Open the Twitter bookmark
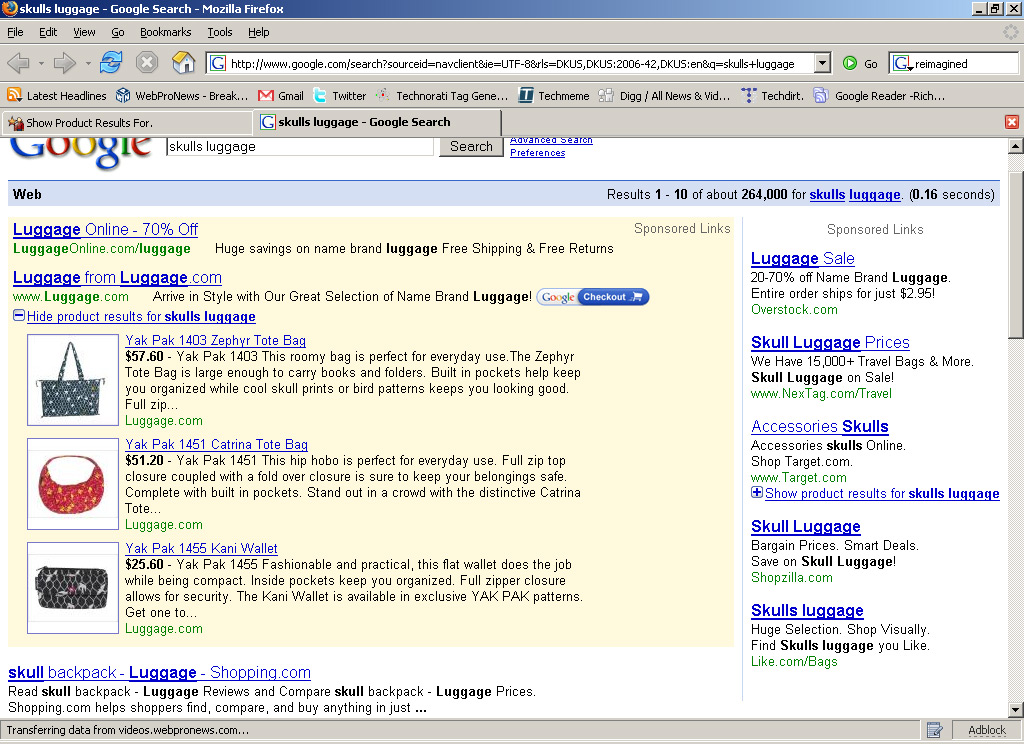Viewport: 1024px width, 744px height. point(339,96)
